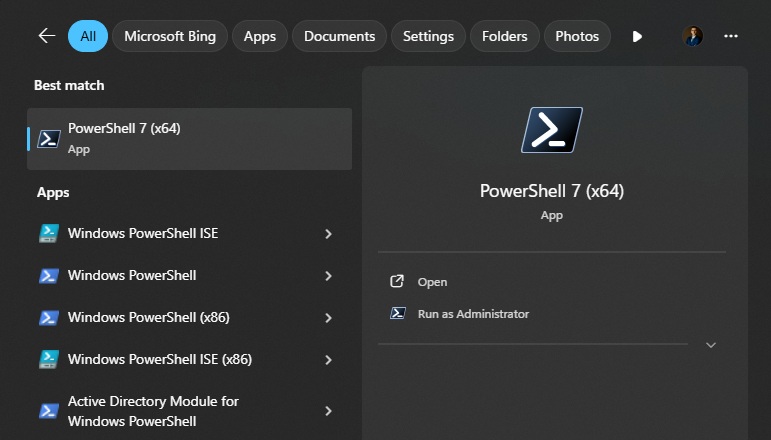This screenshot has width=771, height=440.
Task: Expand options for Windows PowerShell ISE
Action: 328,234
